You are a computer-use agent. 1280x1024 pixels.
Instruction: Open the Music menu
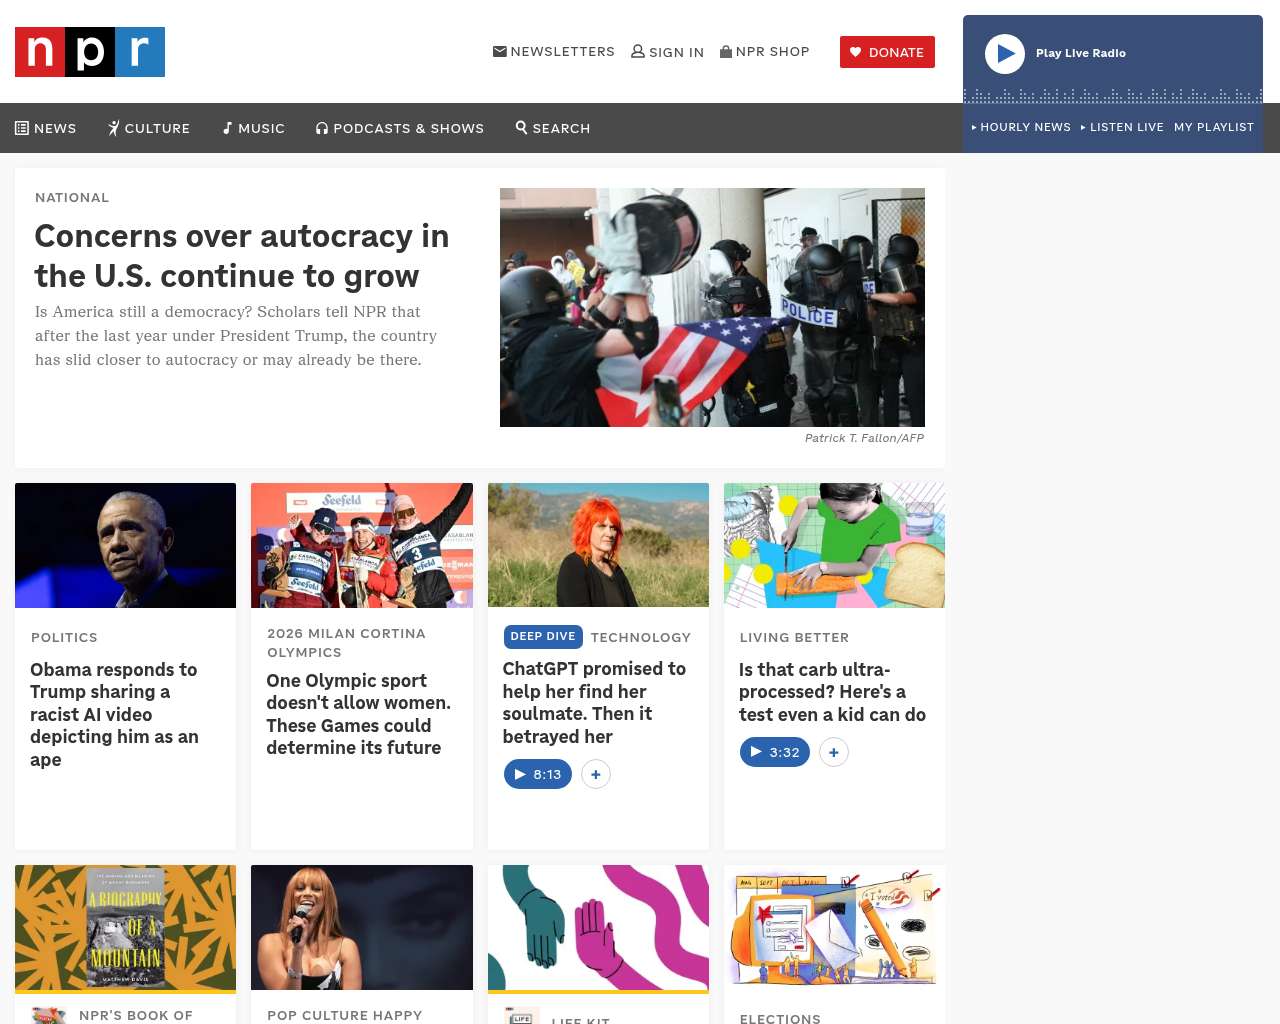[x=254, y=128]
